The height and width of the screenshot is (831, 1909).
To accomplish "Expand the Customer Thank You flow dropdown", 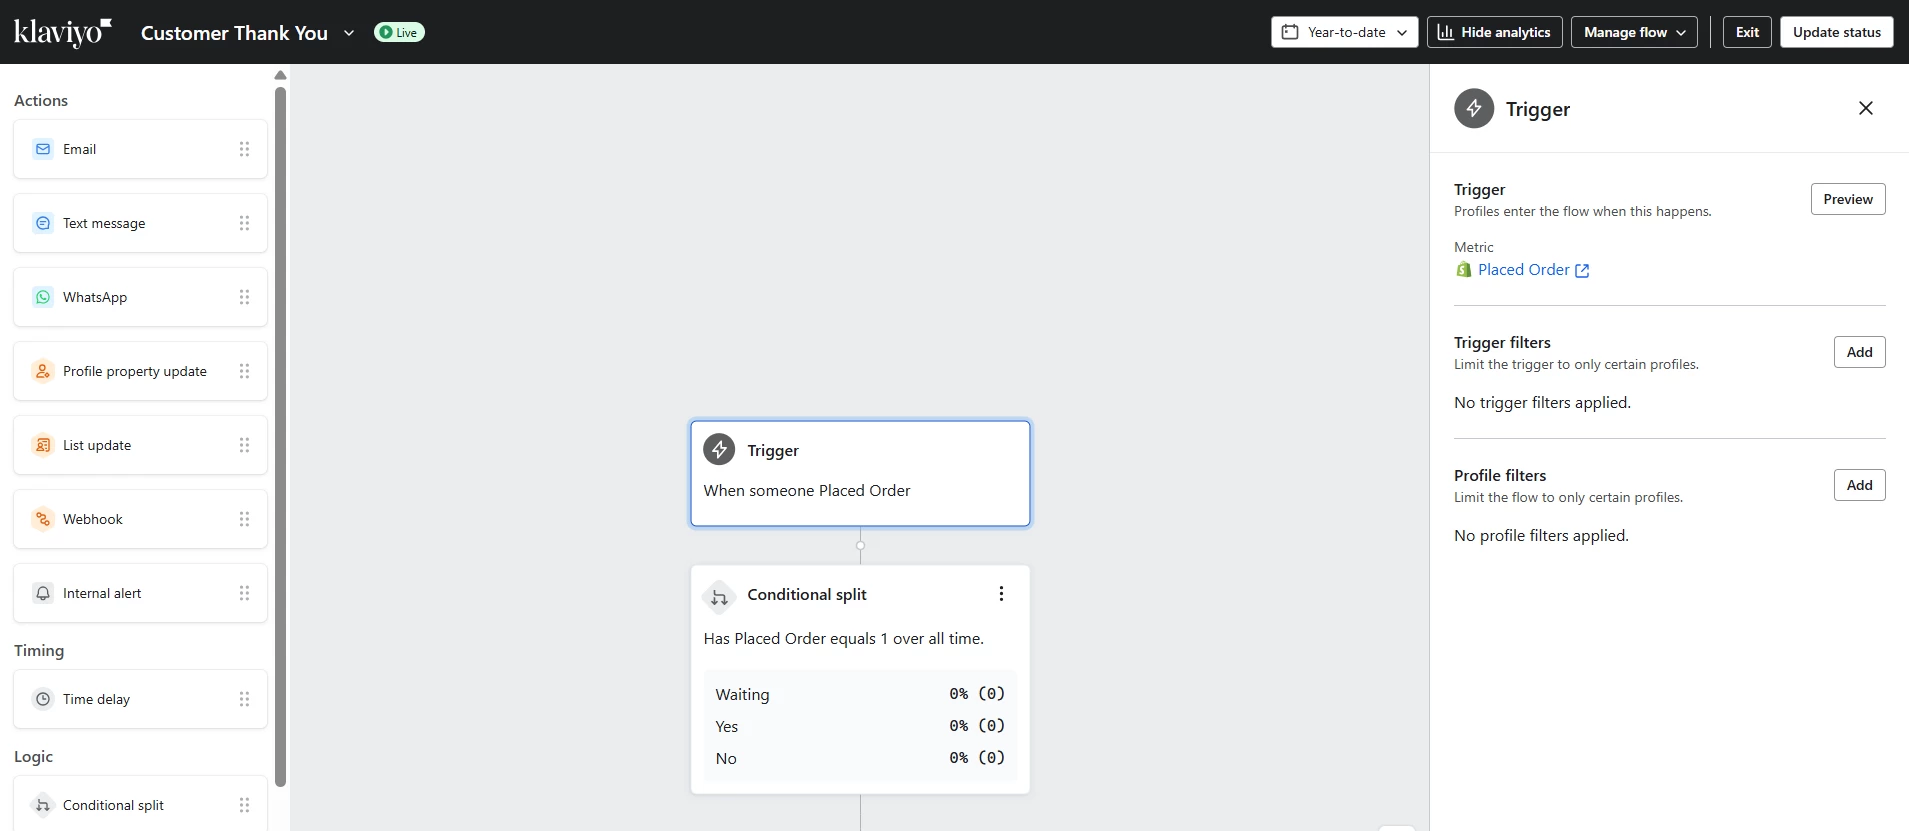I will (349, 33).
